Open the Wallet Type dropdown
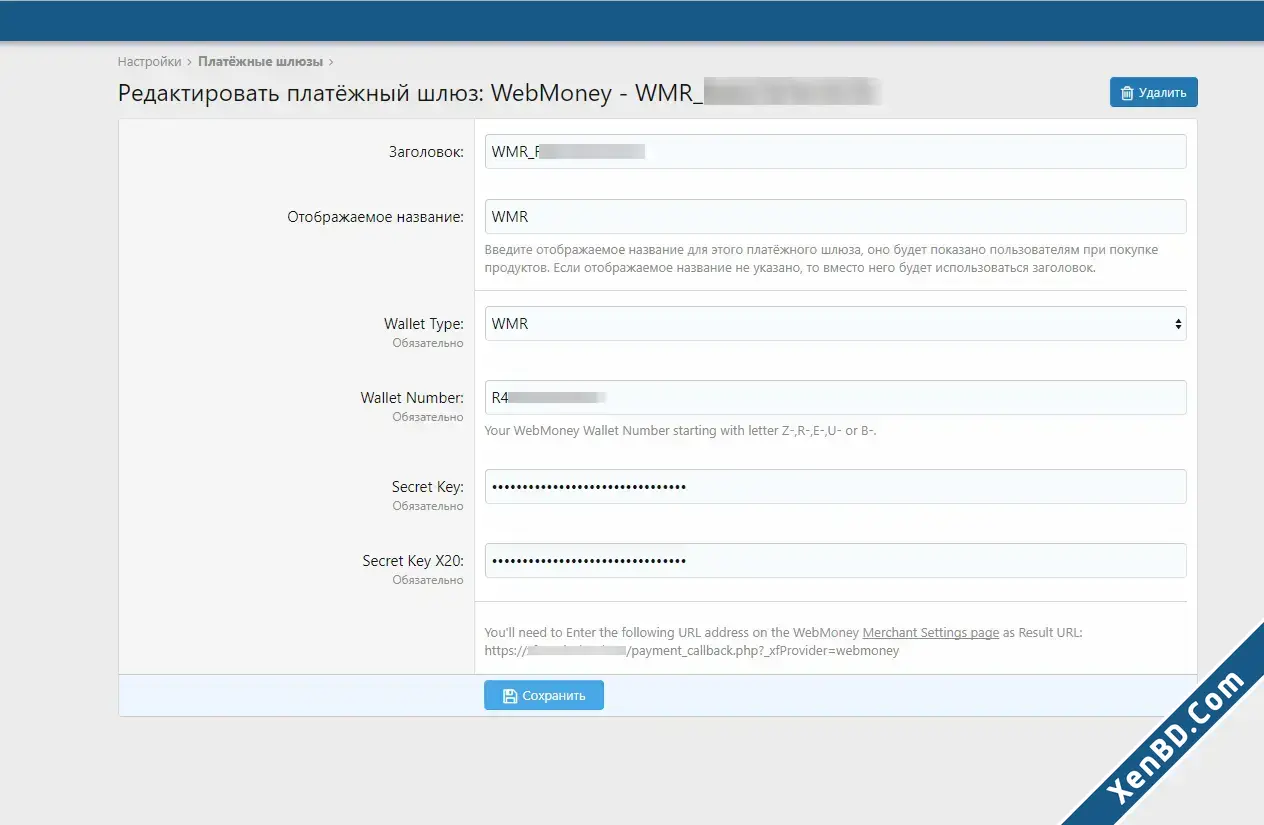1264x825 pixels. pos(835,324)
